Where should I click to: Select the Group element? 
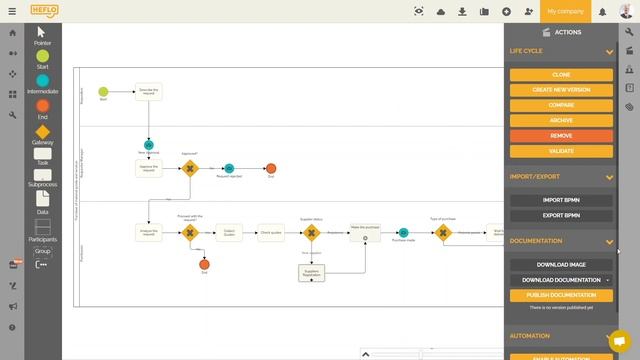tap(42, 251)
